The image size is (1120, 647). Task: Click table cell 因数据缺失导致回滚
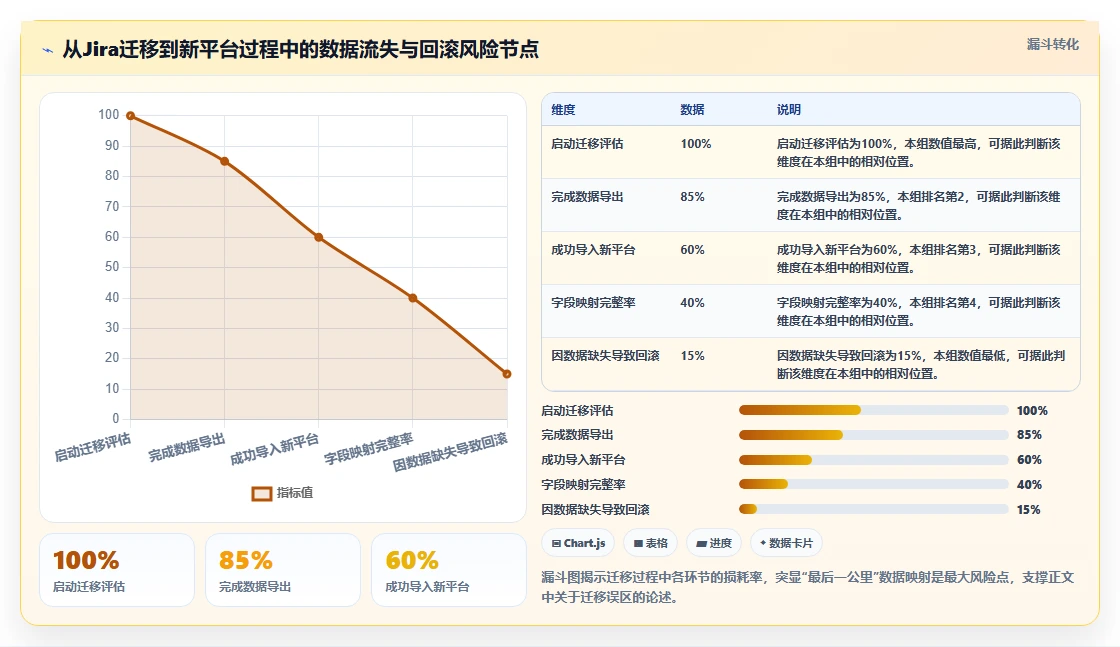pos(605,356)
